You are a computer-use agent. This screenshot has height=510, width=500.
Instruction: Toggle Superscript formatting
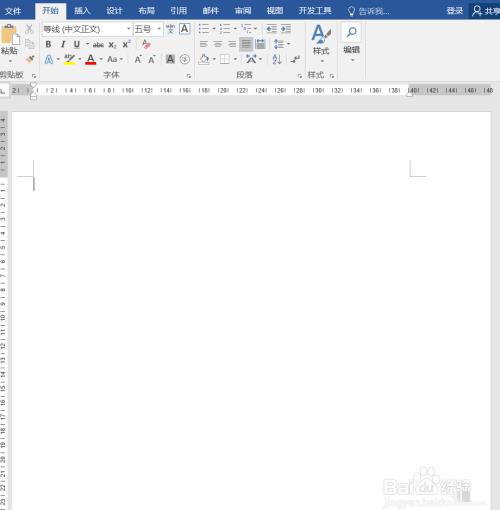[126, 44]
